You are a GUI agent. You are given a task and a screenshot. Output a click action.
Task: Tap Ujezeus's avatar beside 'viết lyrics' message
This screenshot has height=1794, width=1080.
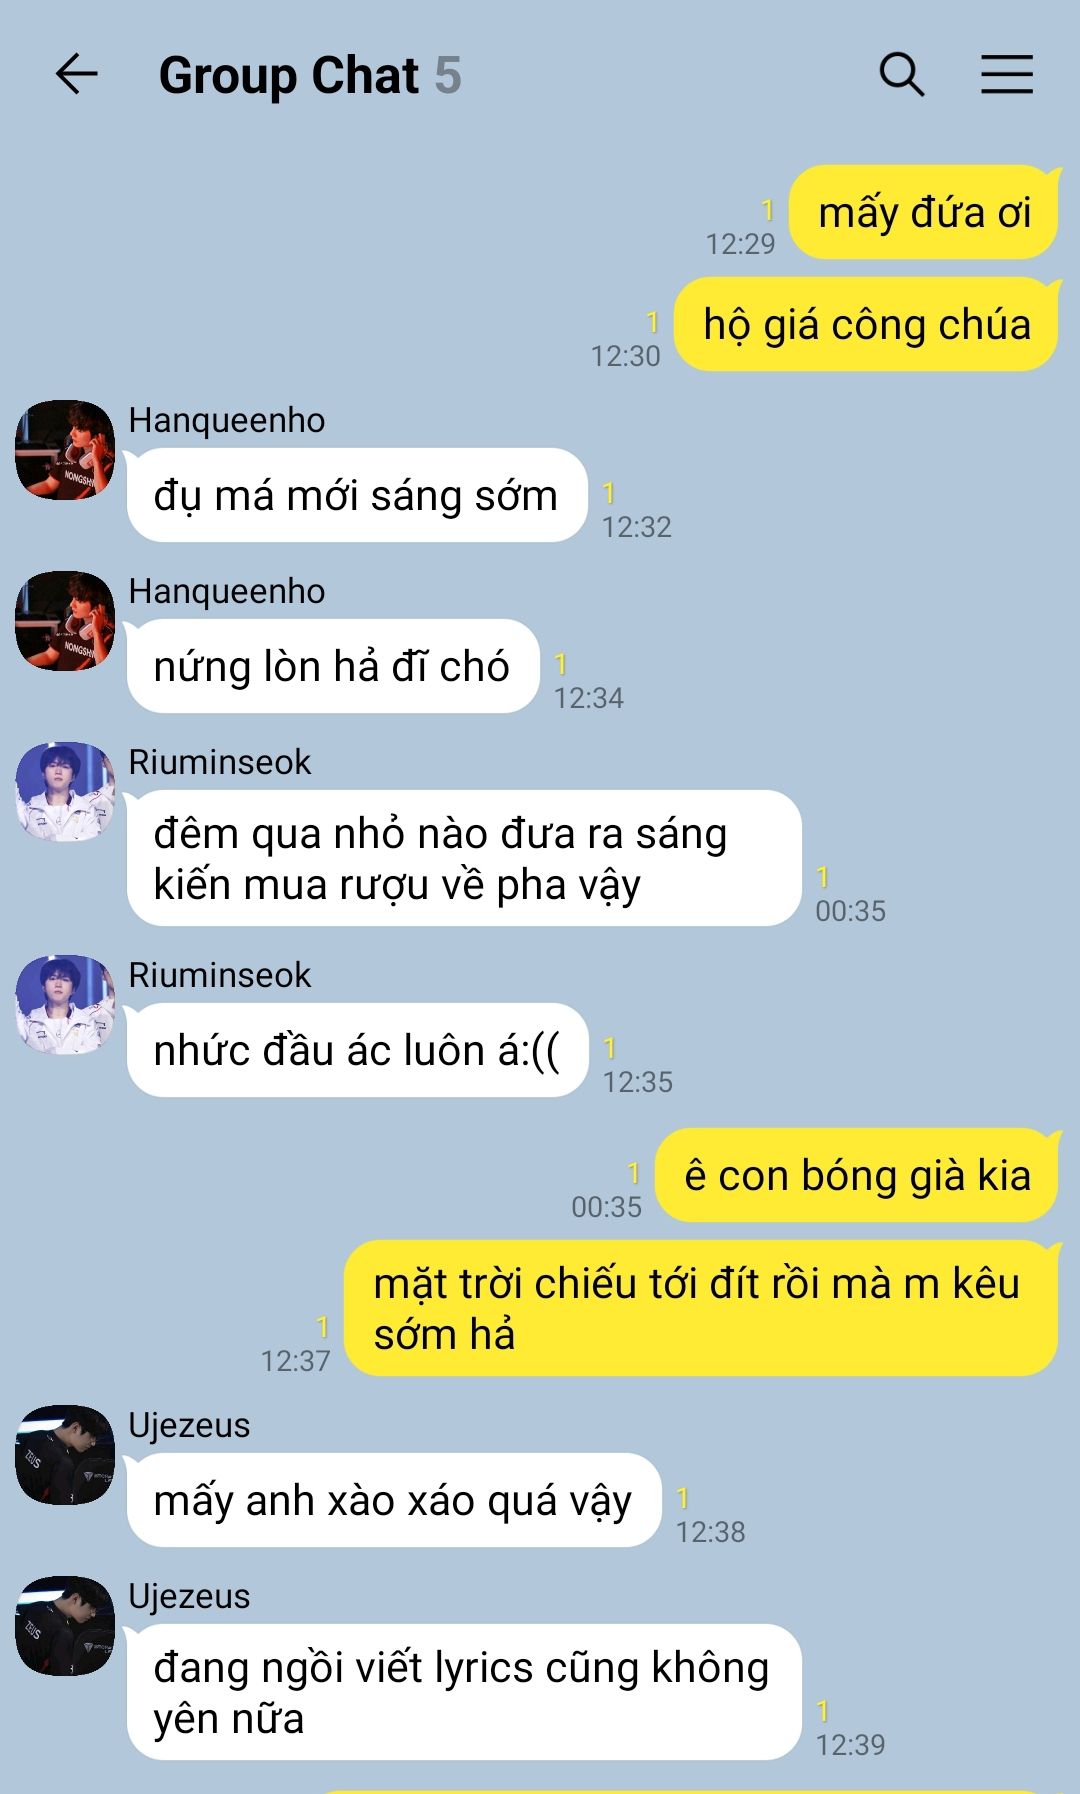click(x=65, y=1626)
